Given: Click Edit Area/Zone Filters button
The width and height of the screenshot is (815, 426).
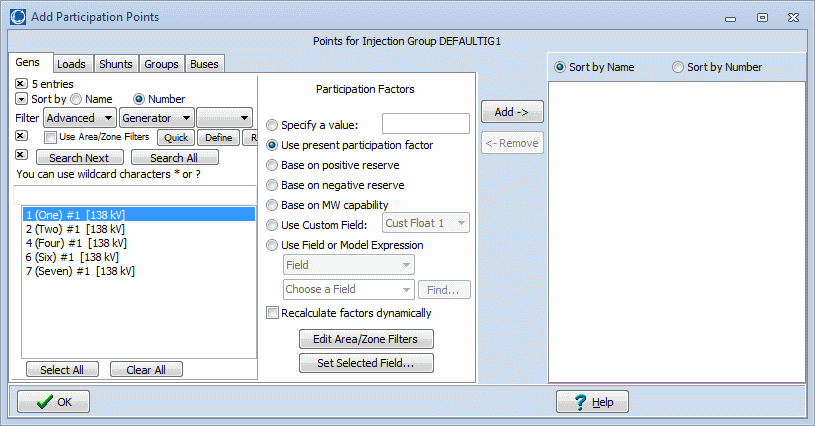Looking at the screenshot, I should point(366,339).
